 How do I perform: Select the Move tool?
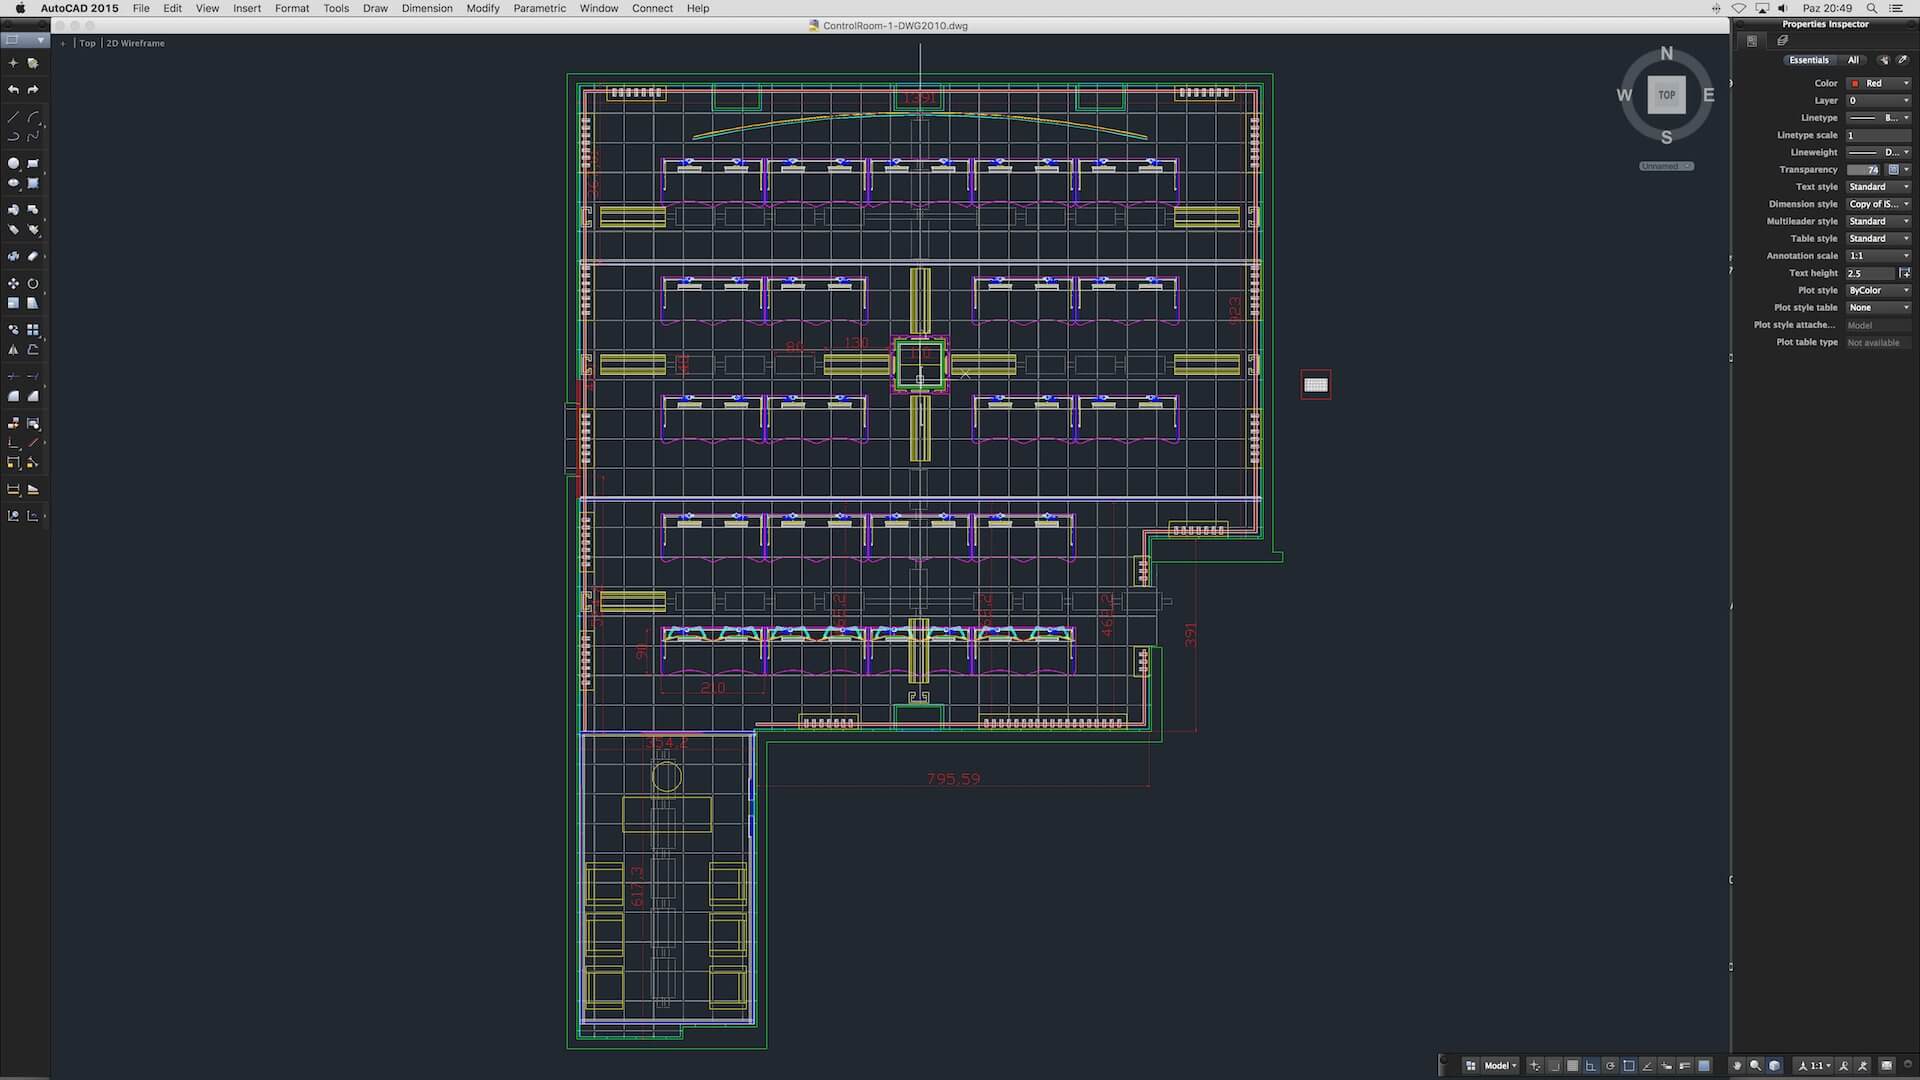pos(13,284)
